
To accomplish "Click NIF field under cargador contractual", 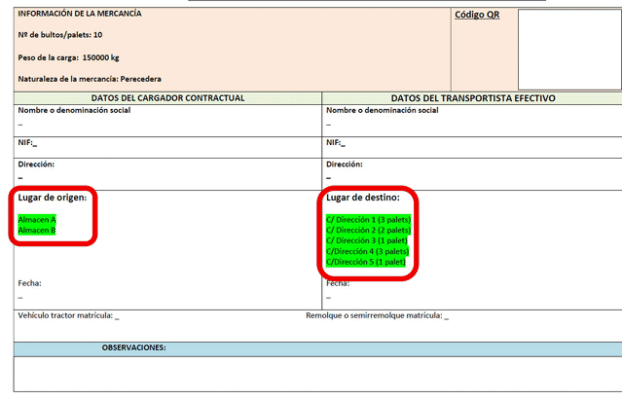I will coord(167,147).
